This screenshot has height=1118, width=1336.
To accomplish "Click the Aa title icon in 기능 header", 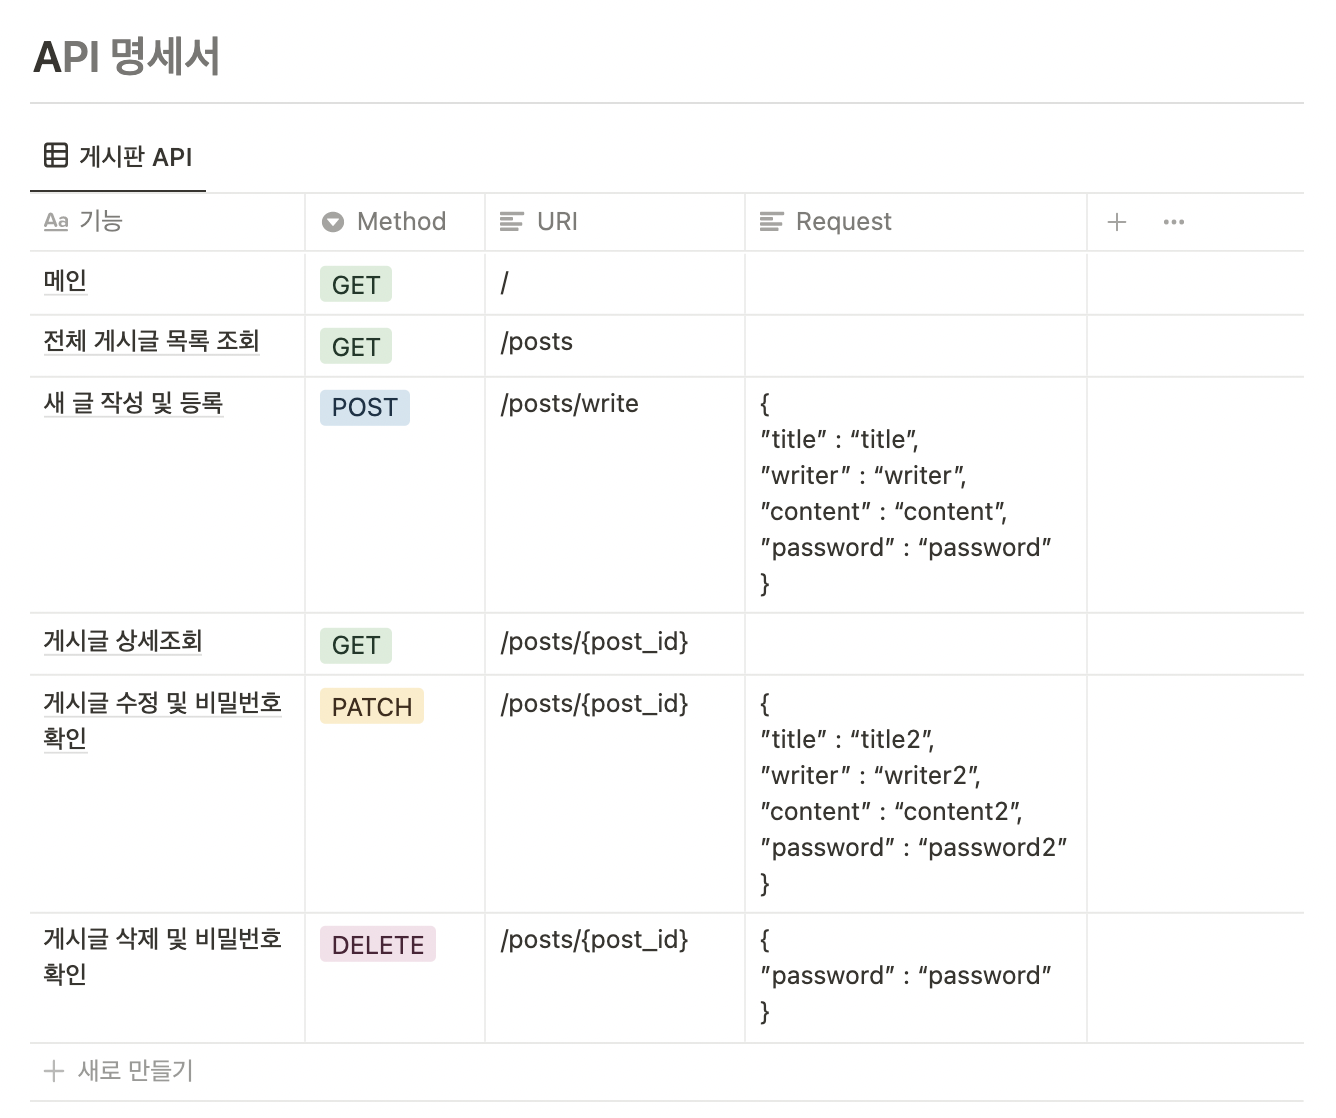I will [56, 222].
